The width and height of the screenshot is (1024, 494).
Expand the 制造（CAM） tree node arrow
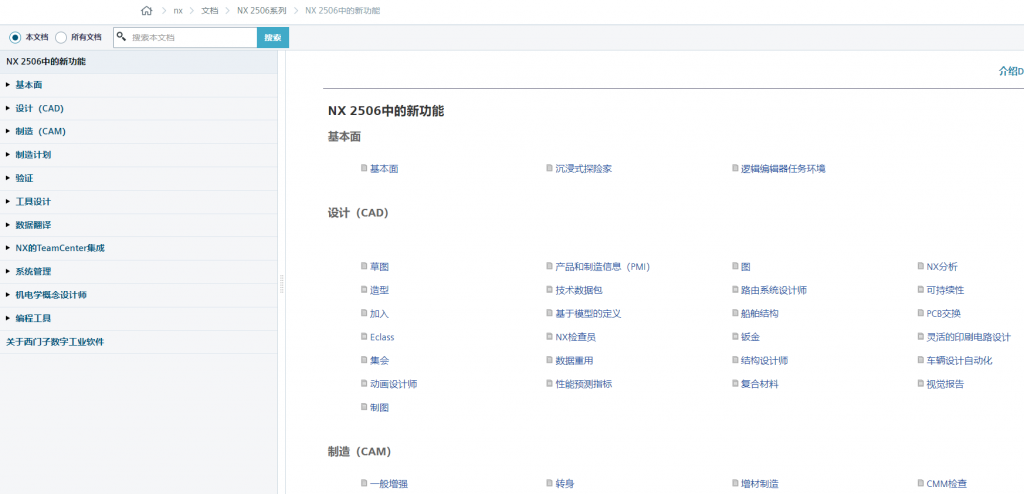tap(8, 131)
